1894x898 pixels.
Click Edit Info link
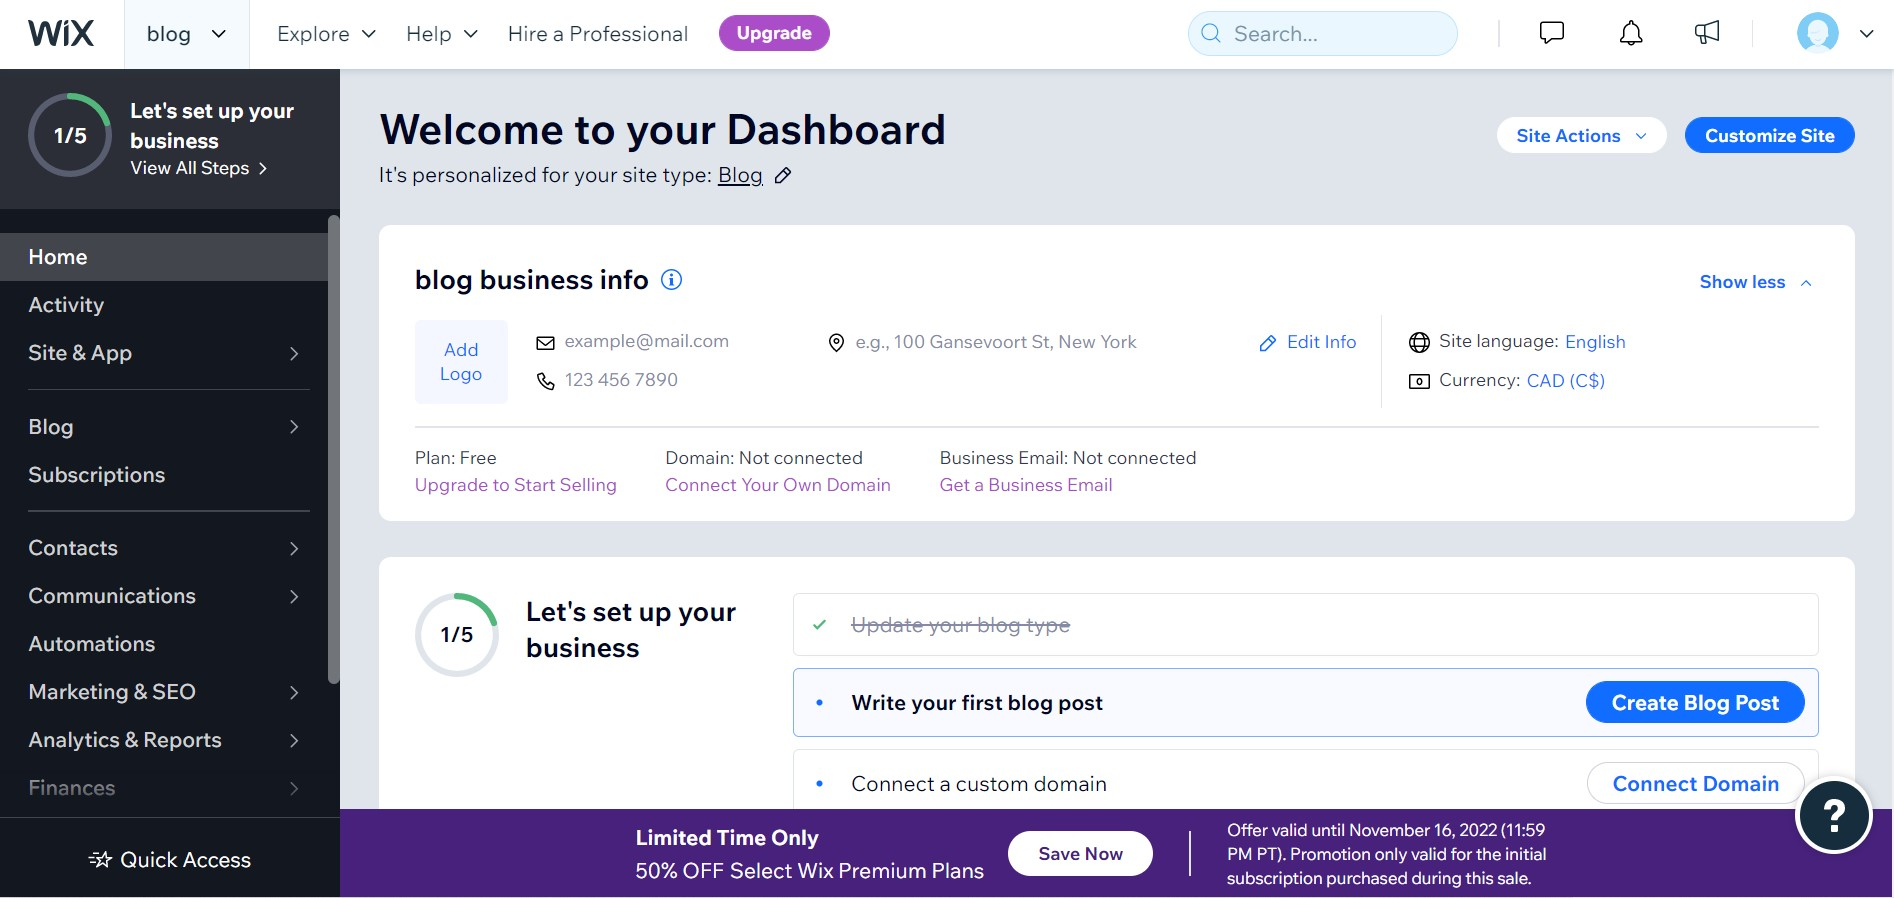point(1308,343)
